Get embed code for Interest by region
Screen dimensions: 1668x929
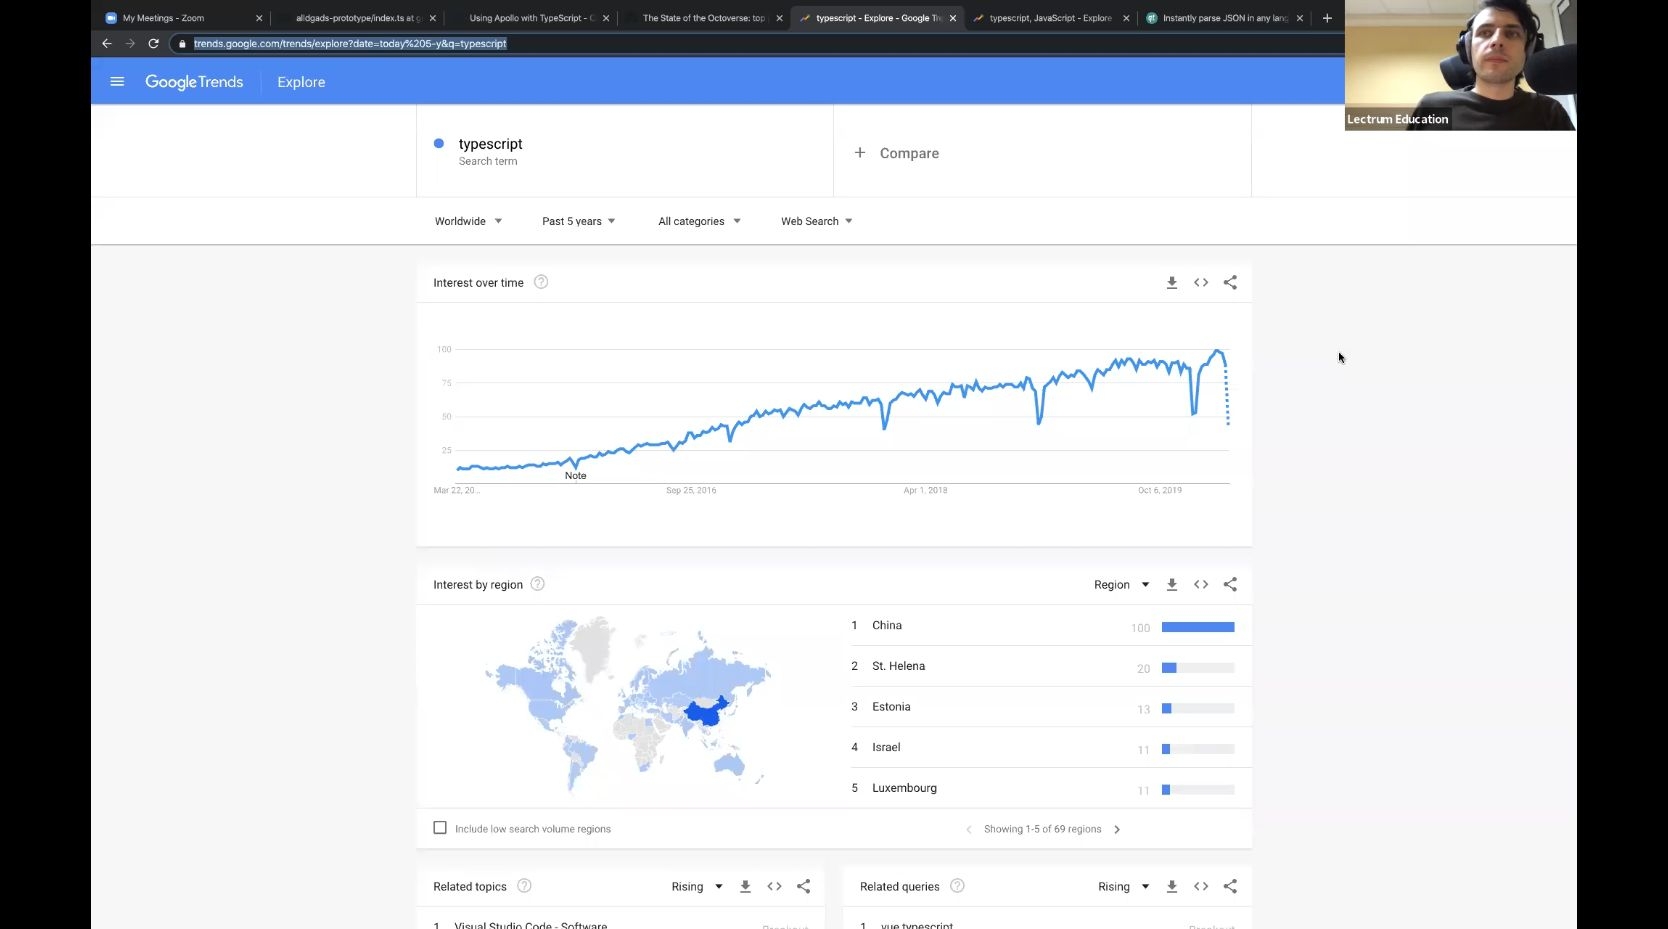tap(1201, 585)
